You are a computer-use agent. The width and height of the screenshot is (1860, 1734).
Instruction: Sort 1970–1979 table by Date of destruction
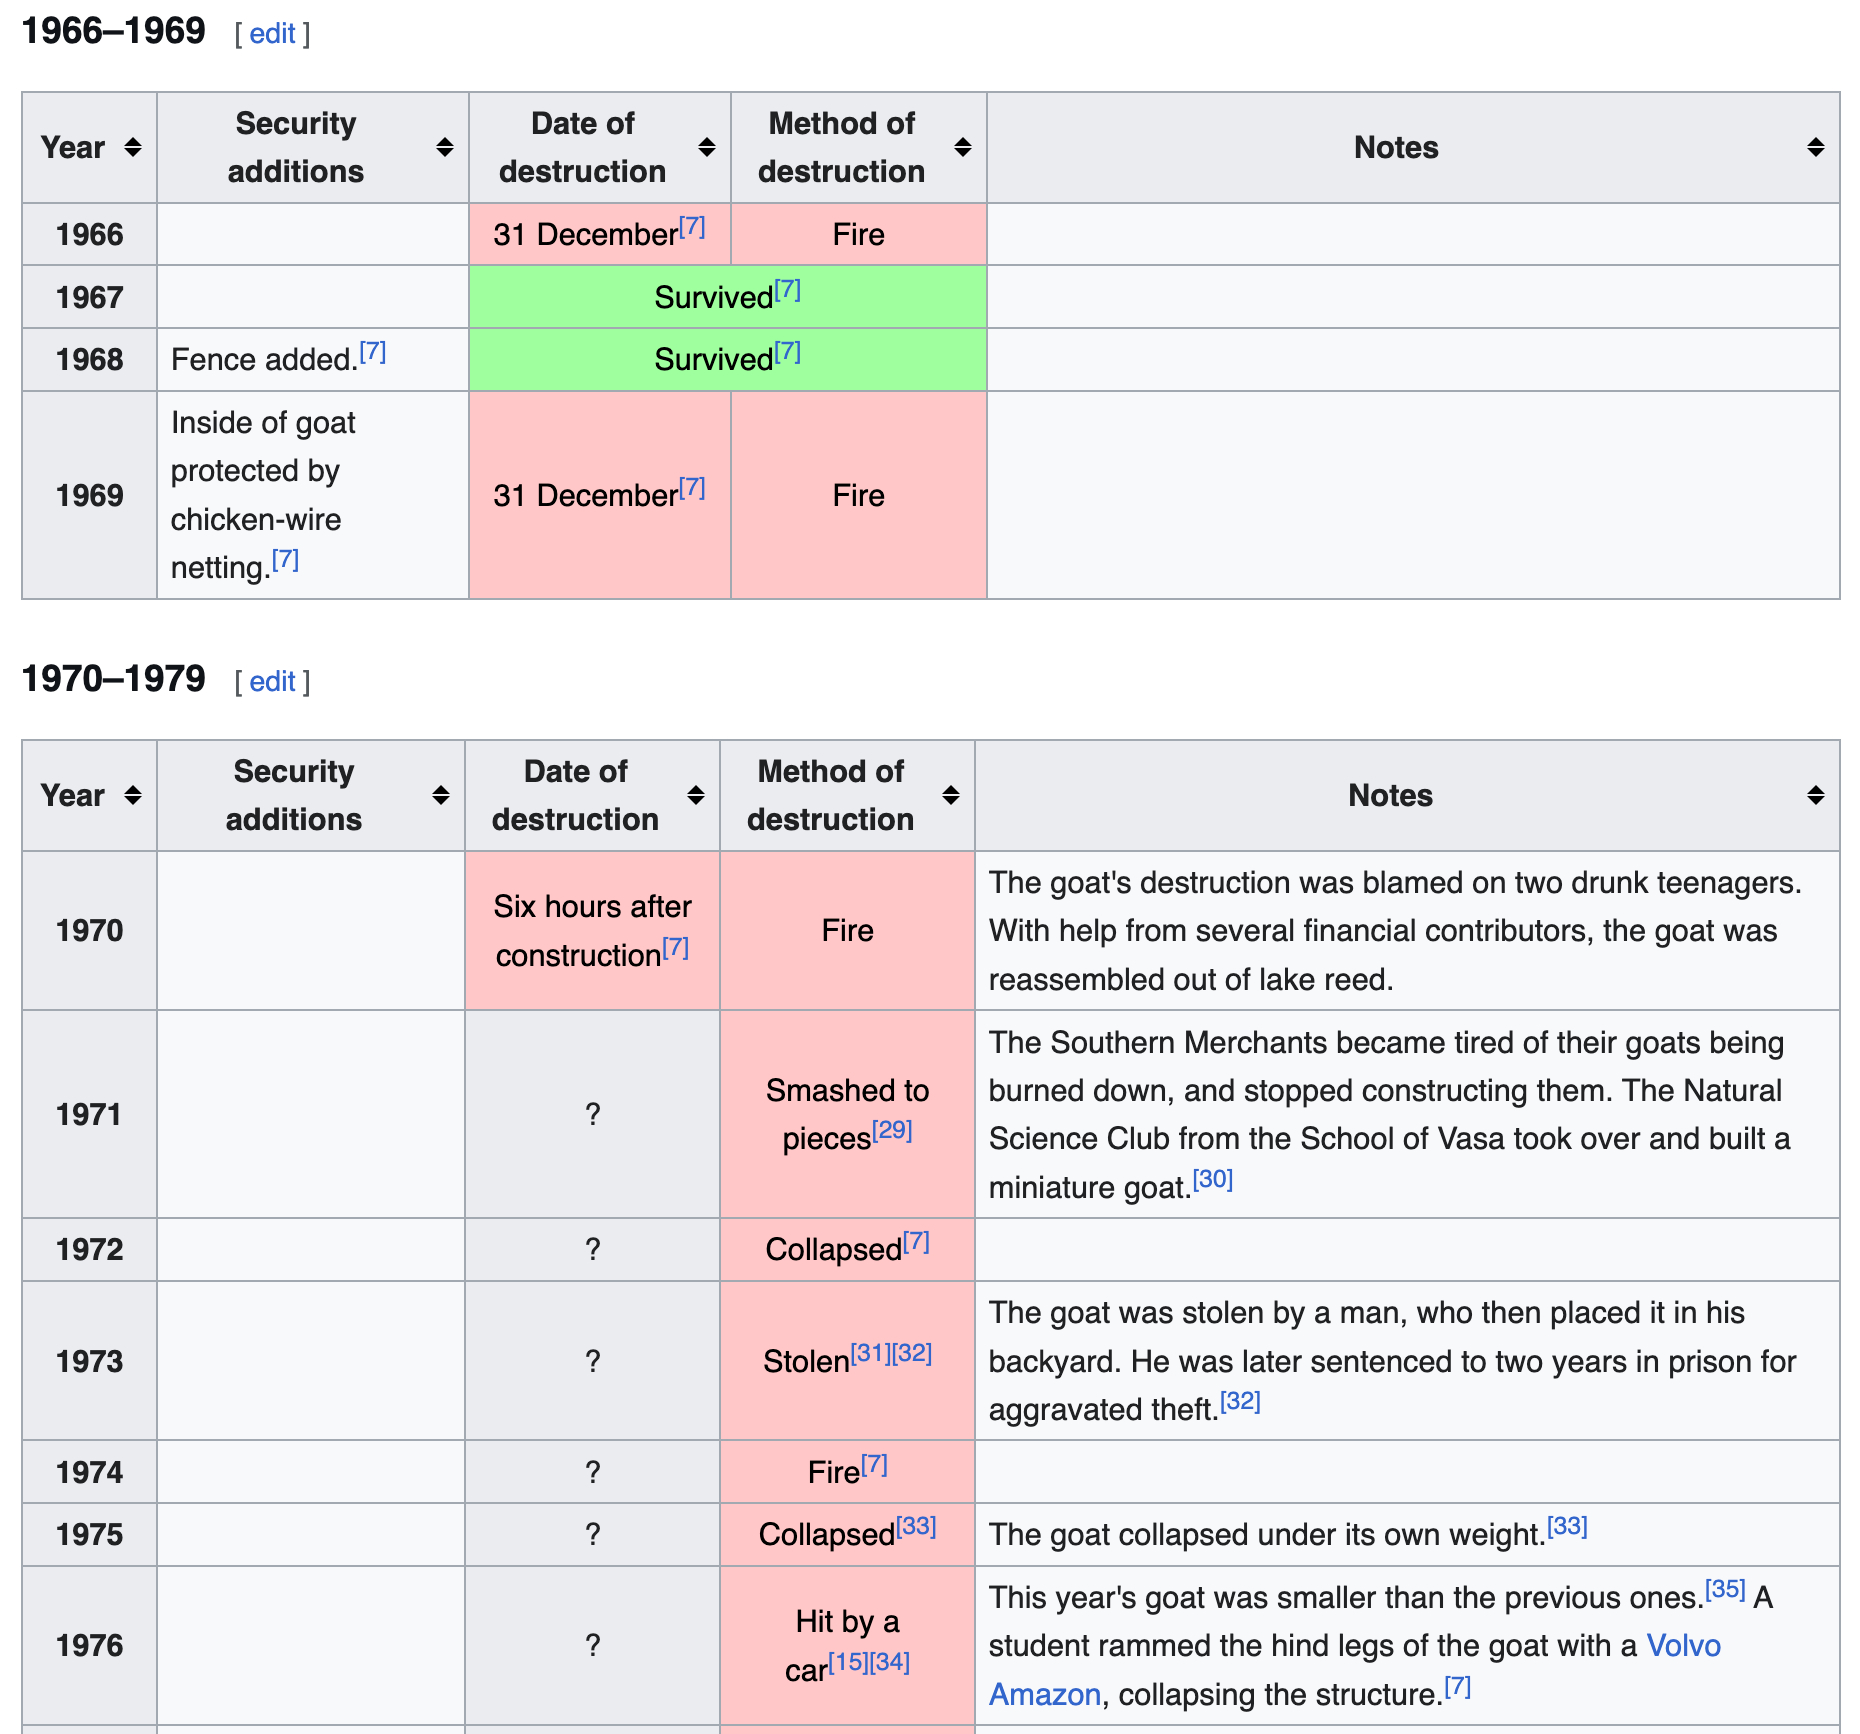696,796
